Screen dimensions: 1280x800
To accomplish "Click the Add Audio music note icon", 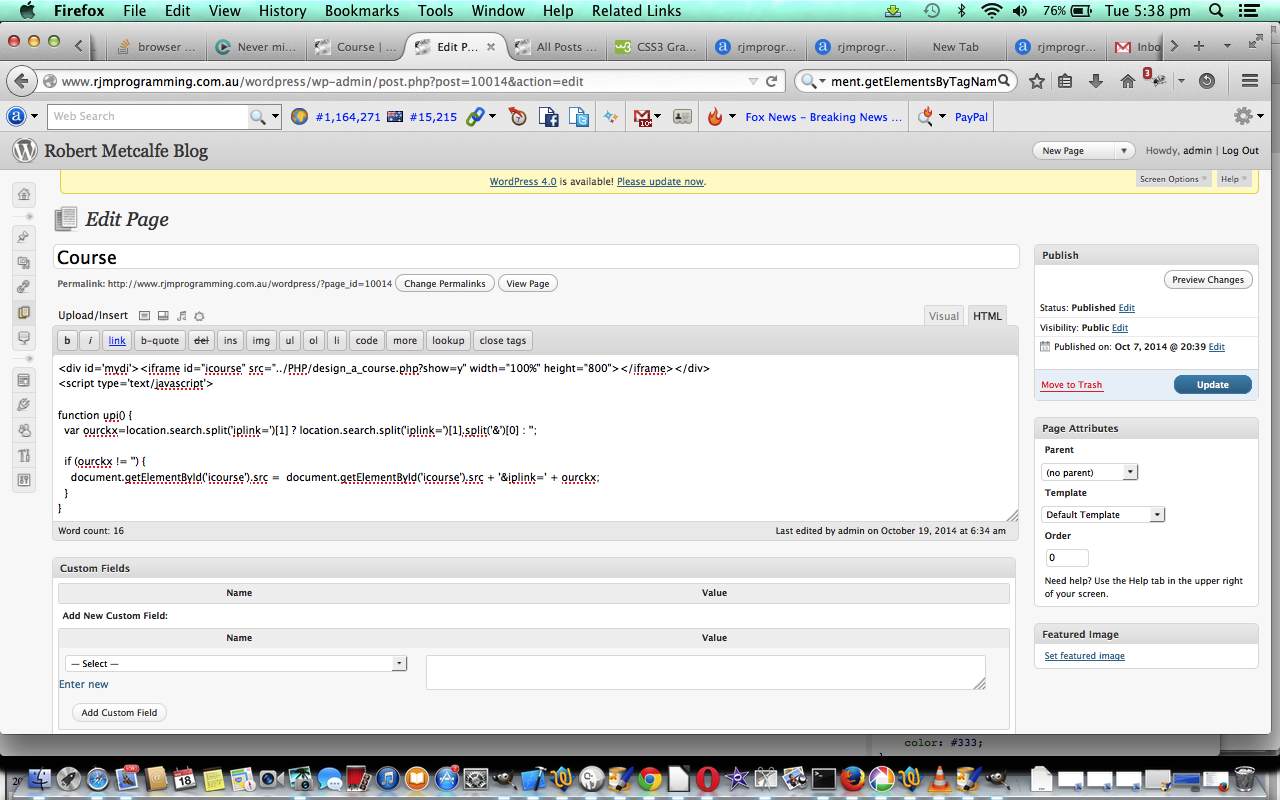I will tap(181, 316).
